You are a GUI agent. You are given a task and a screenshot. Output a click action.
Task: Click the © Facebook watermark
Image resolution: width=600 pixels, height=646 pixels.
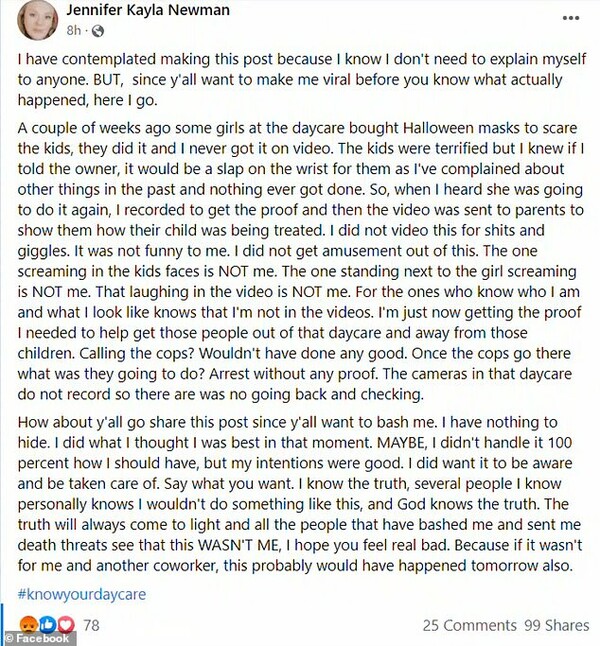[x=38, y=639]
